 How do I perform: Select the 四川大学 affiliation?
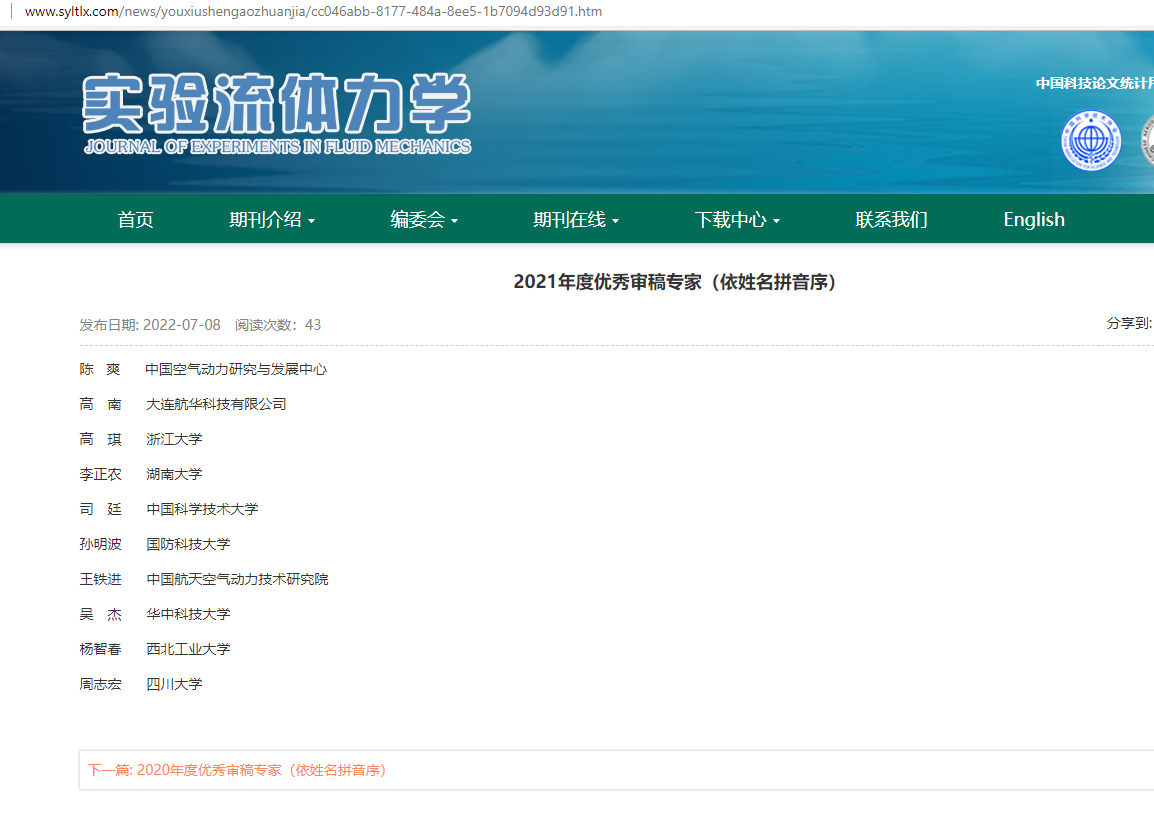[174, 684]
